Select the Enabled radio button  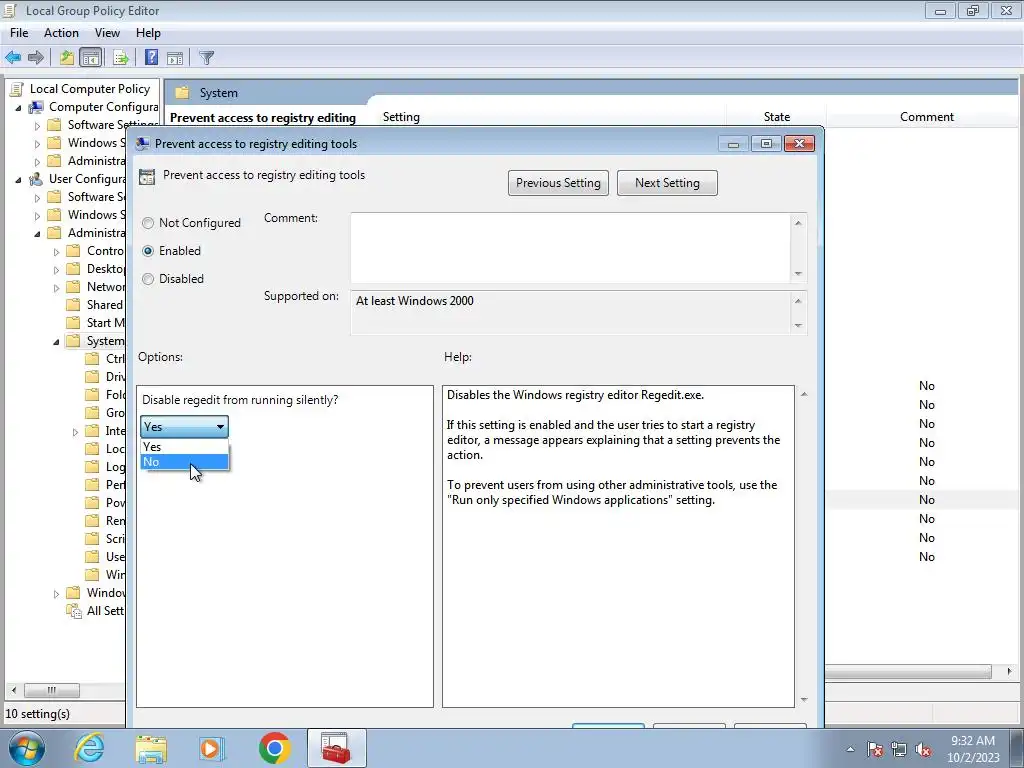(x=148, y=251)
